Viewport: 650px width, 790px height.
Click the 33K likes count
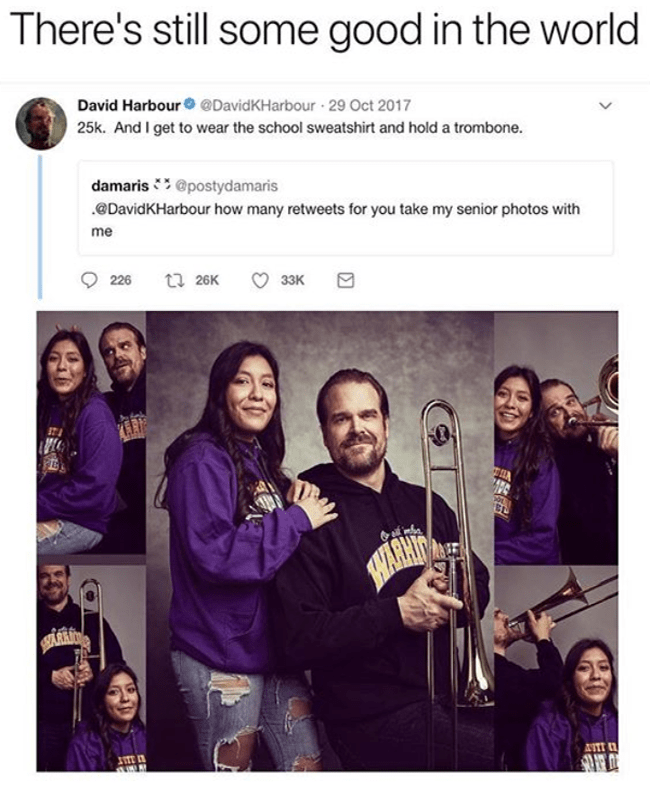tap(292, 282)
